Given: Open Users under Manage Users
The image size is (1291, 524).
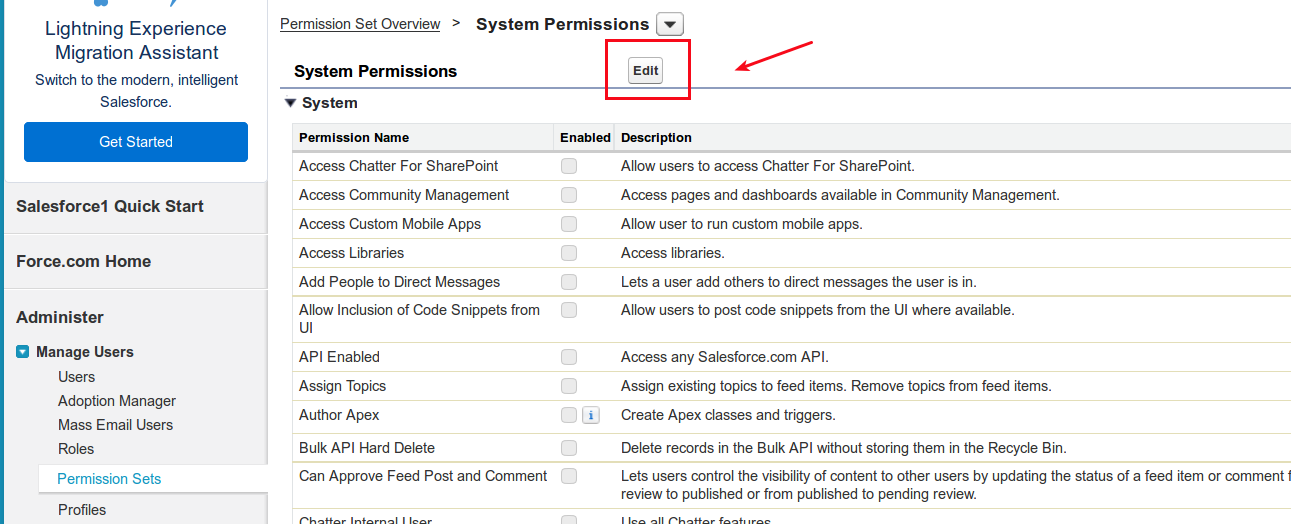Looking at the screenshot, I should click(x=77, y=377).
